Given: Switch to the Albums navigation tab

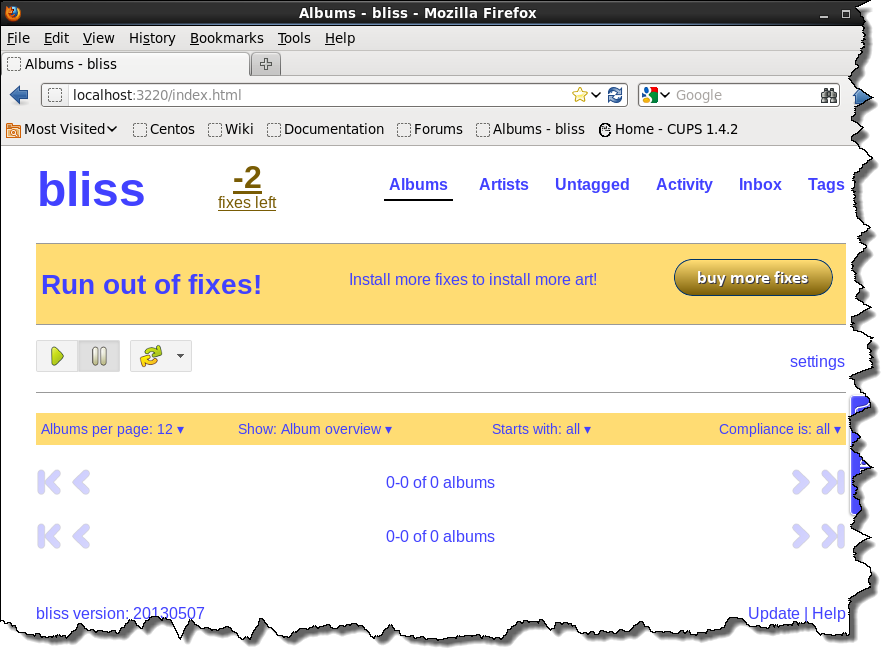Looking at the screenshot, I should click(x=418, y=185).
